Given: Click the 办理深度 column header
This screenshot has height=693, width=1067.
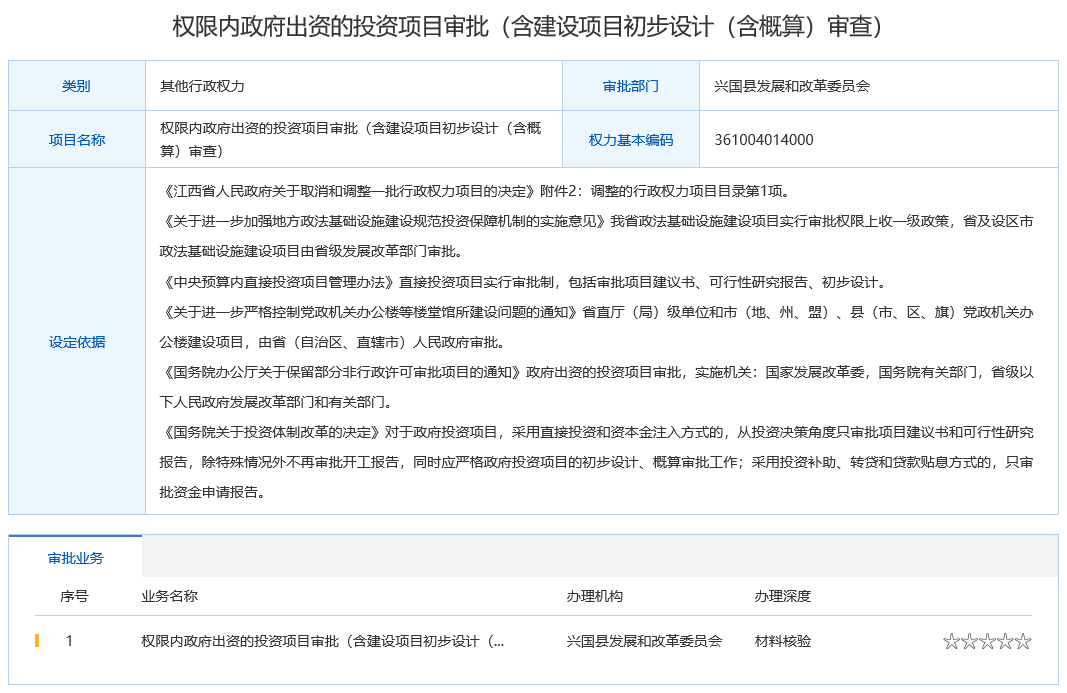Looking at the screenshot, I should (783, 596).
